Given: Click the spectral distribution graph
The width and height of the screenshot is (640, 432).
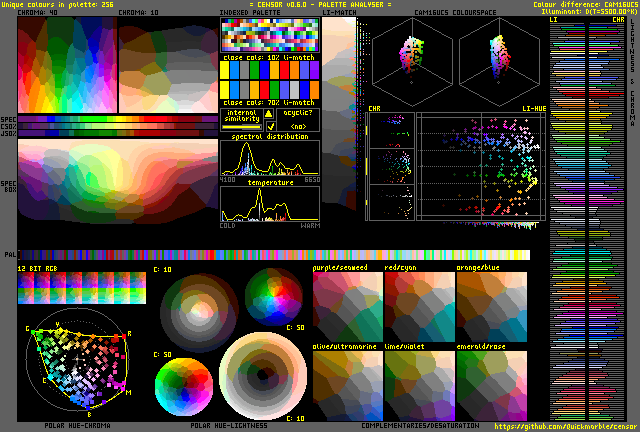Looking at the screenshot, I should pyautogui.click(x=270, y=158).
